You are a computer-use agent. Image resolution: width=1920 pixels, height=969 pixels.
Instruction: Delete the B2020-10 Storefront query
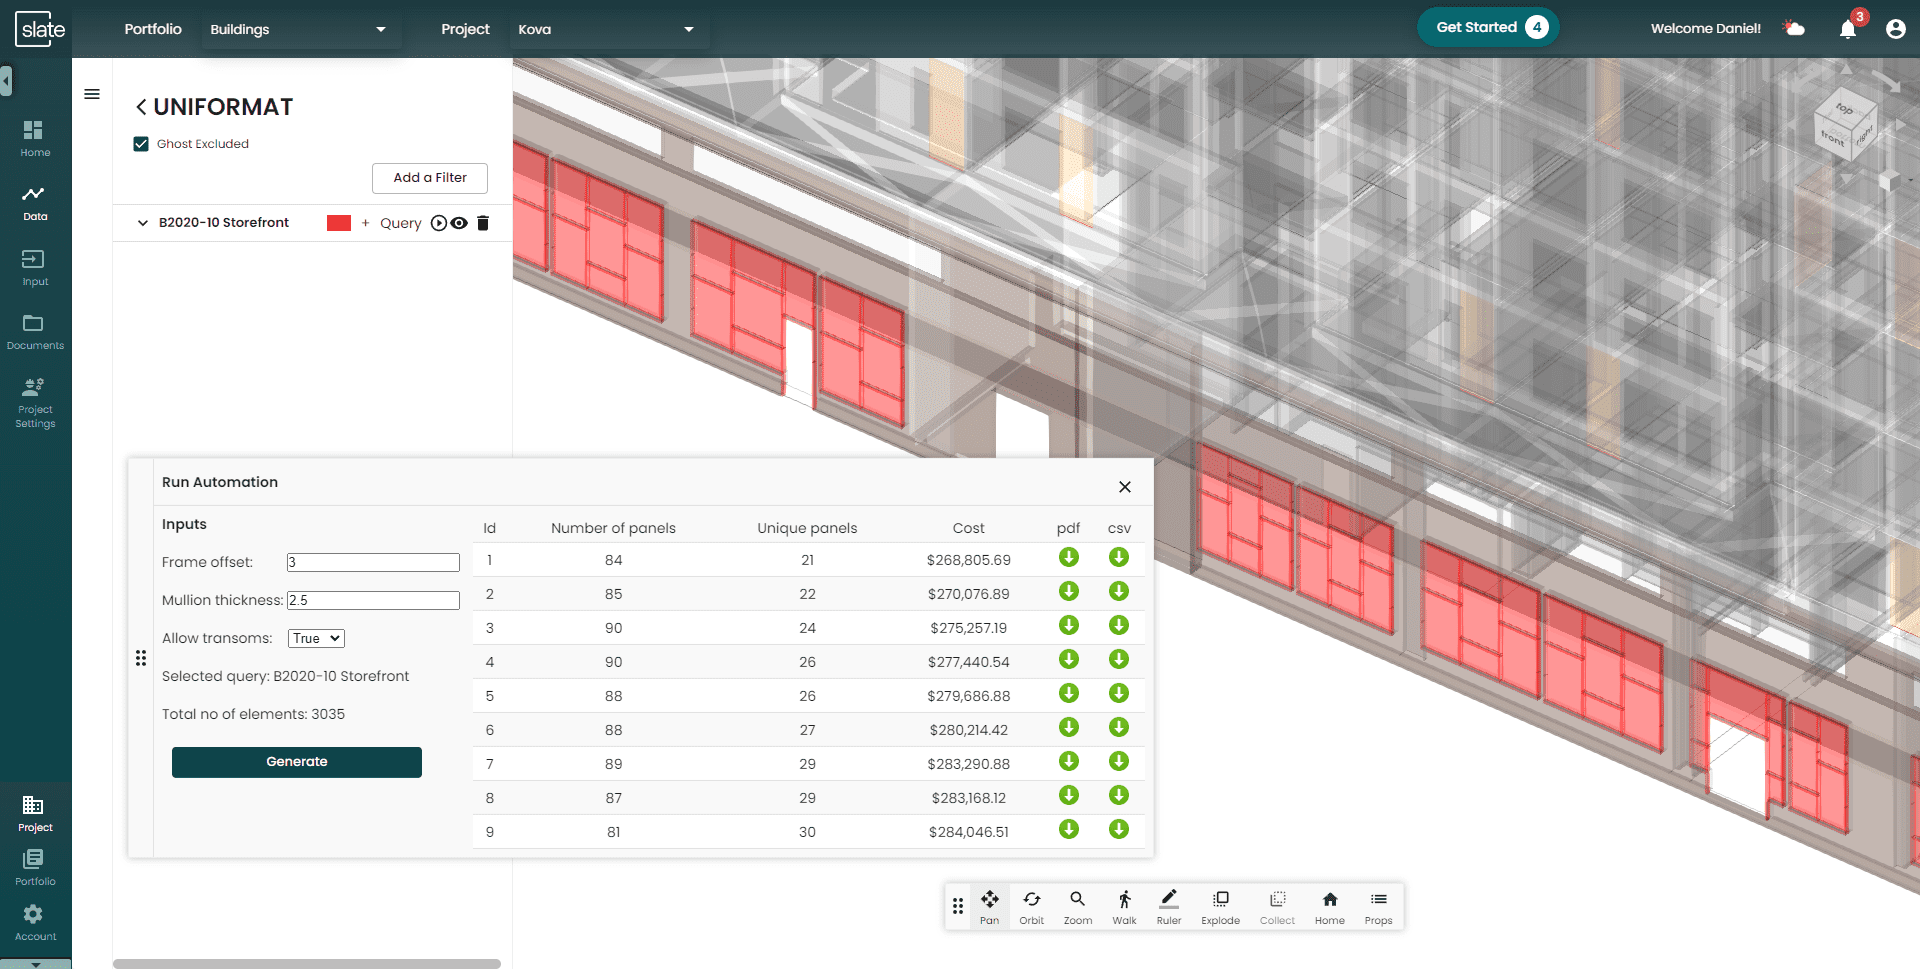[483, 223]
